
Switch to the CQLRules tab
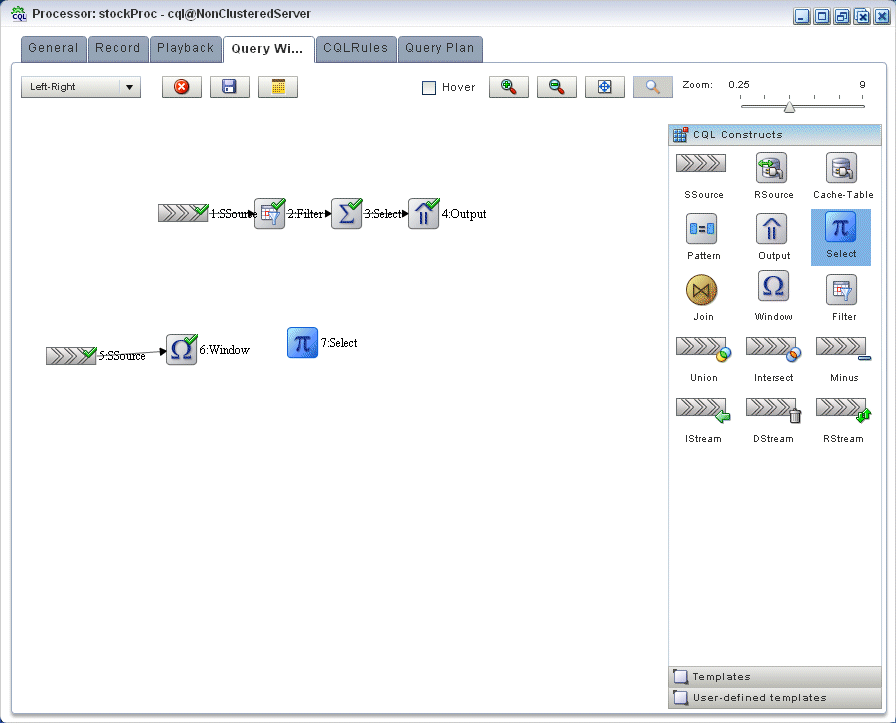(355, 49)
